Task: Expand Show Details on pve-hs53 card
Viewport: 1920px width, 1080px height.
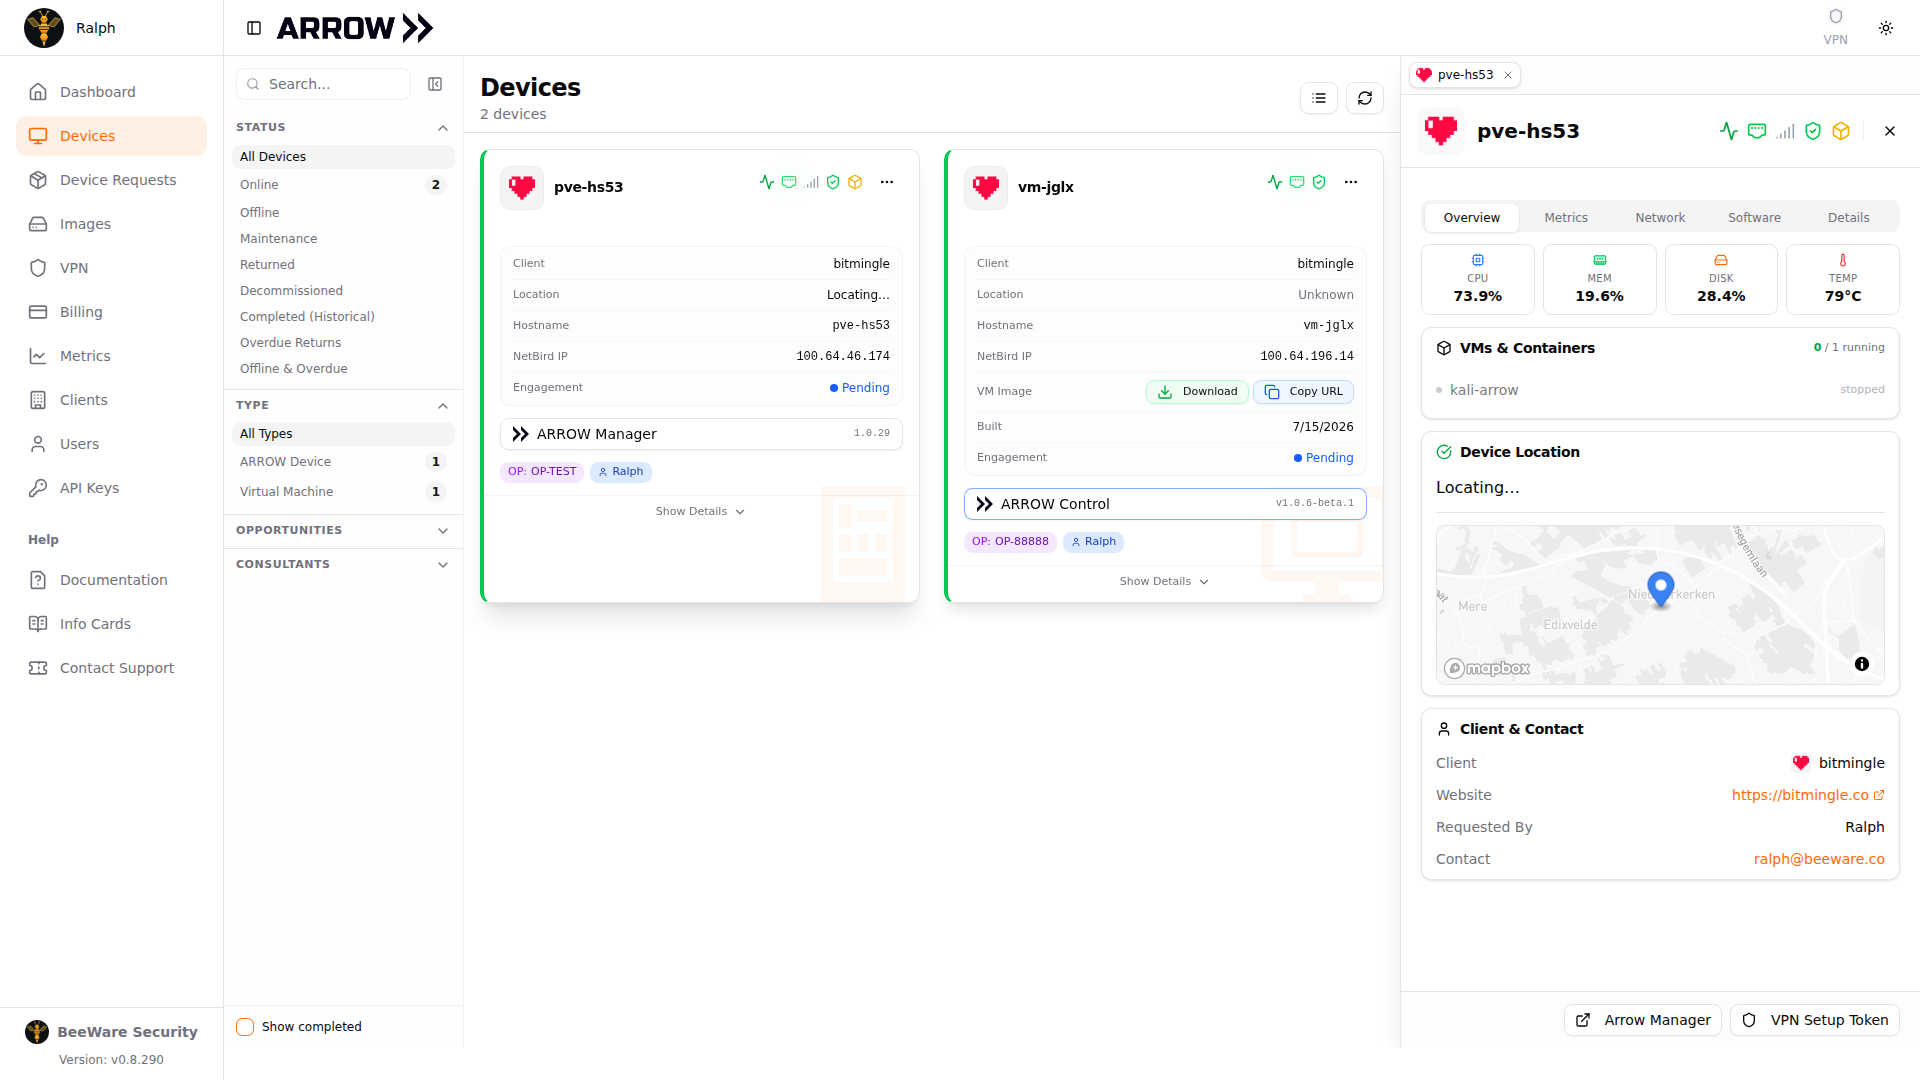Action: (700, 512)
